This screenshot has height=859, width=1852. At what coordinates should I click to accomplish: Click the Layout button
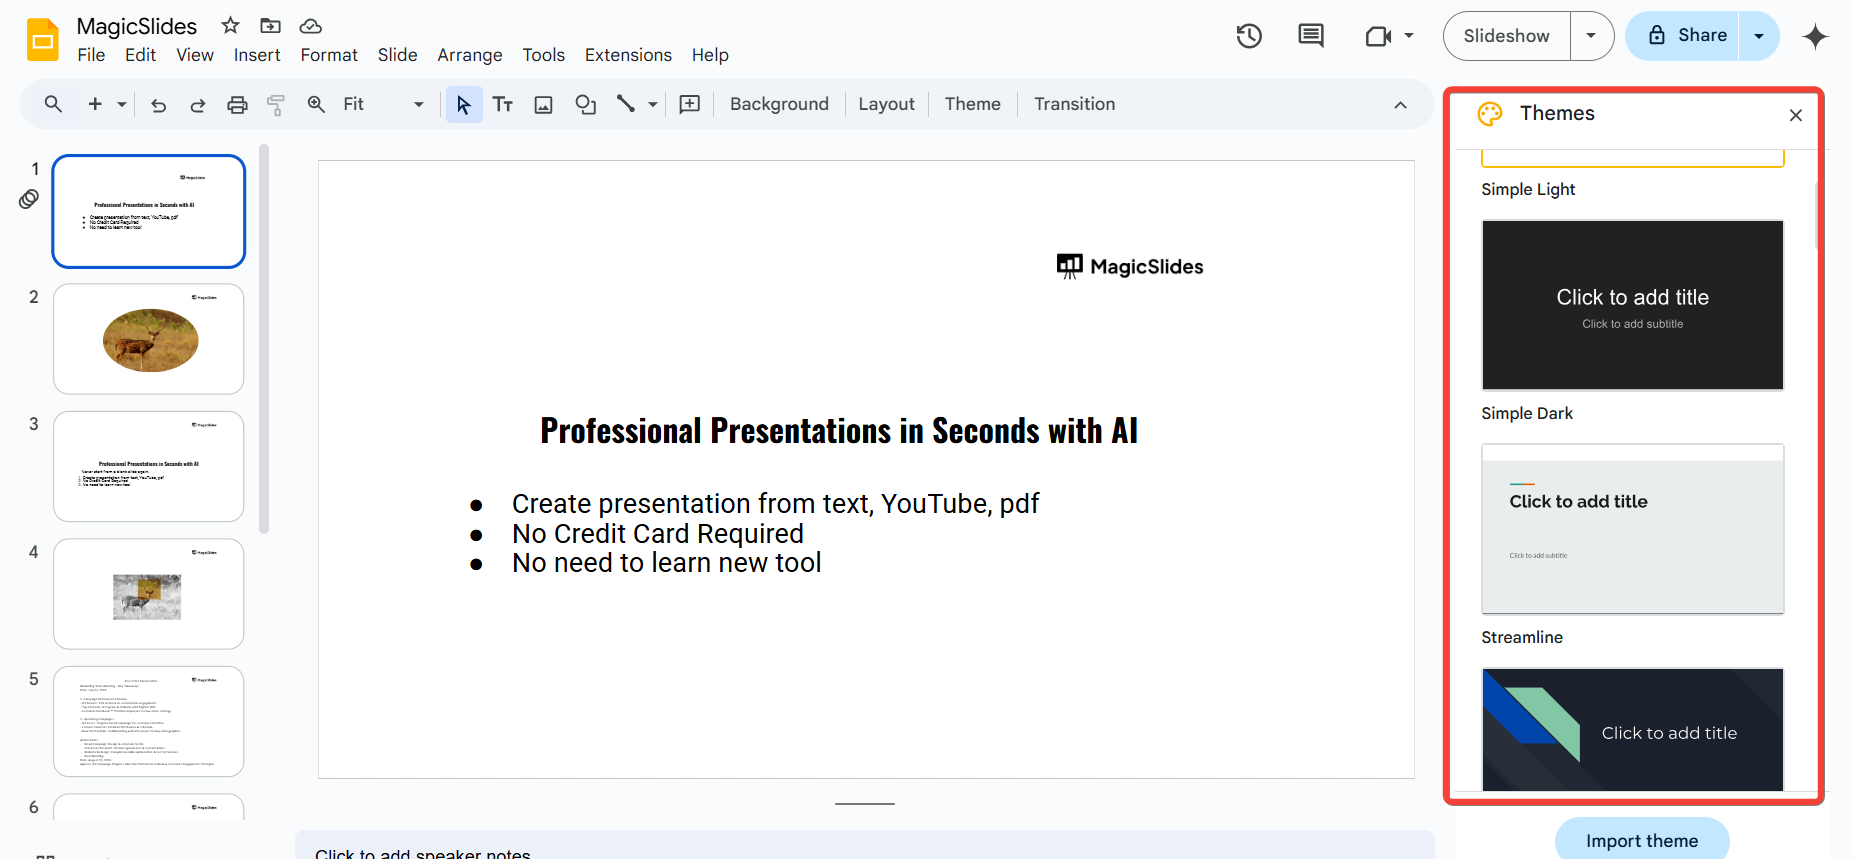[886, 104]
